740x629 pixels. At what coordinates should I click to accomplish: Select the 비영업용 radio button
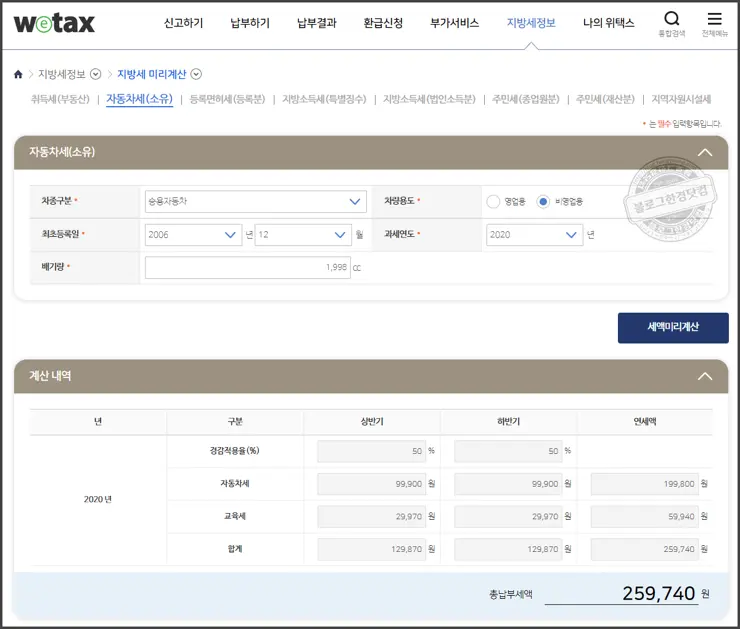[x=543, y=201]
